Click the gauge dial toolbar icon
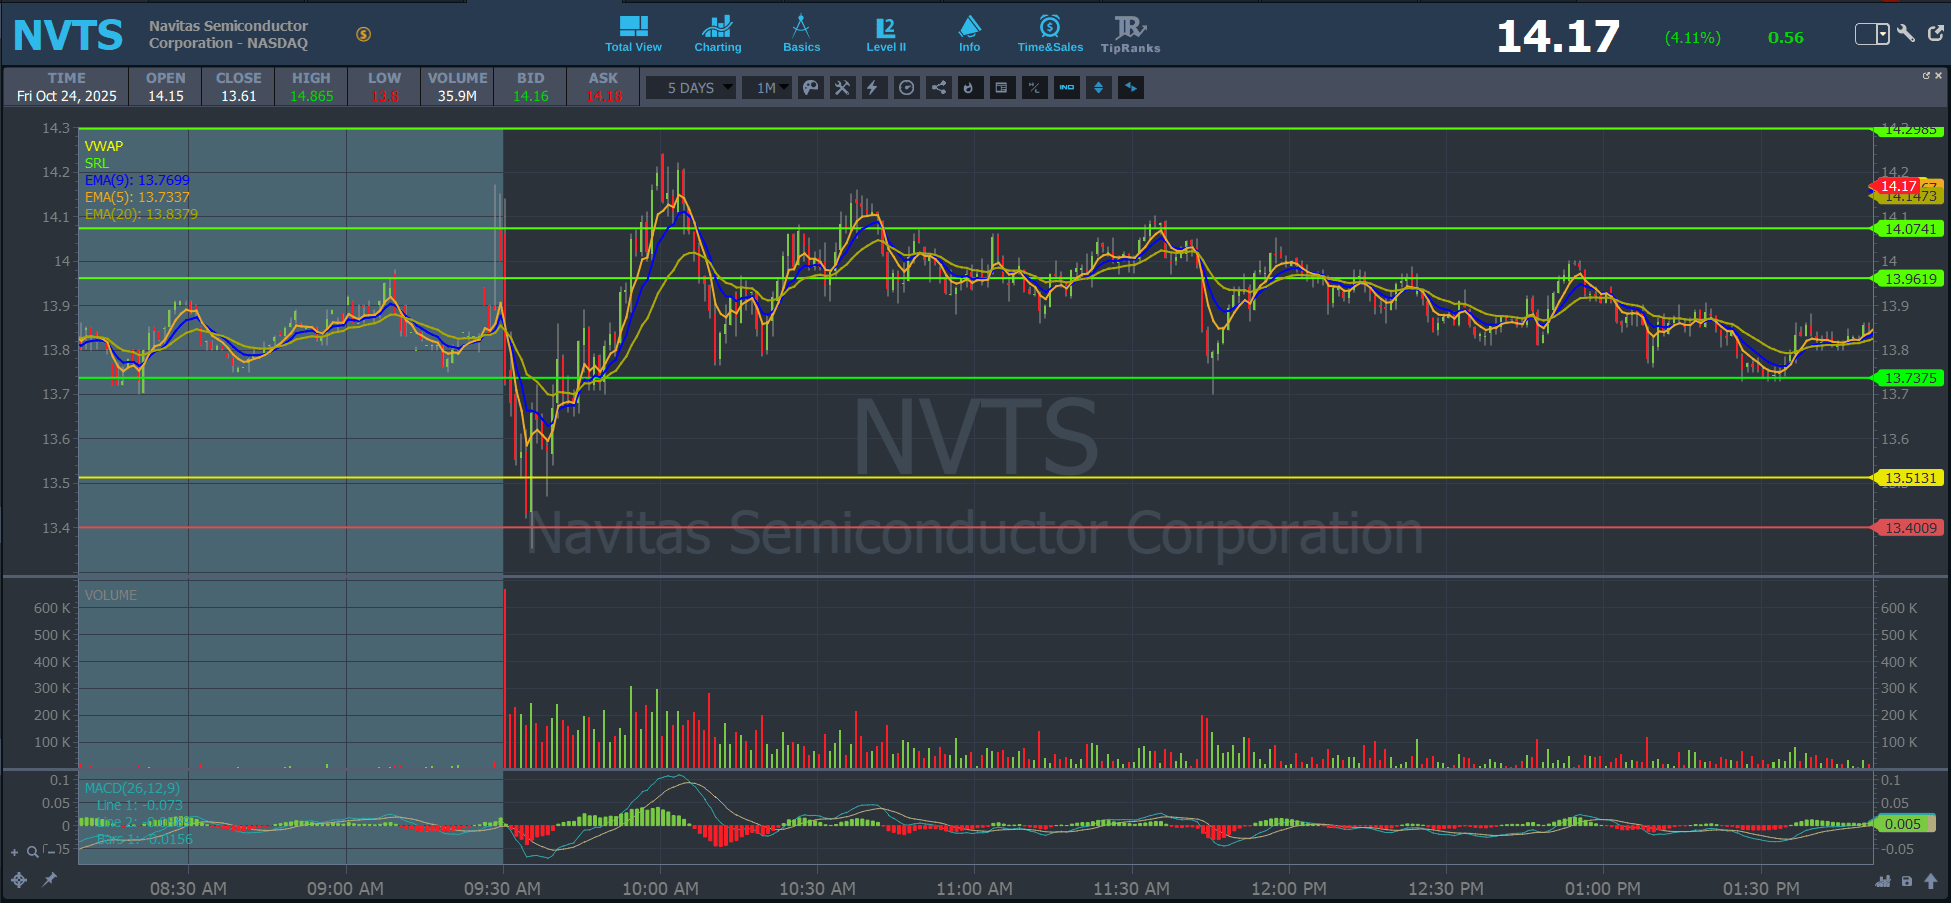This screenshot has height=903, width=1951. [906, 88]
